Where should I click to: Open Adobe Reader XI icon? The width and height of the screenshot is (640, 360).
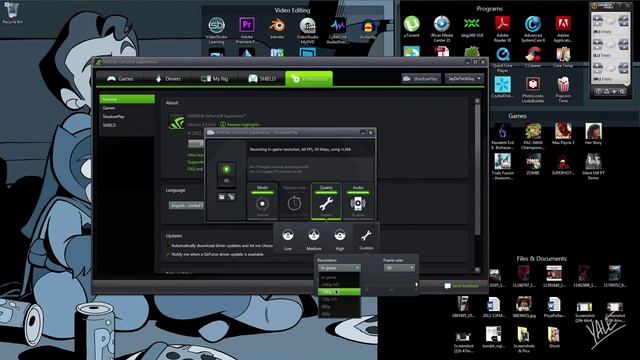click(x=502, y=29)
